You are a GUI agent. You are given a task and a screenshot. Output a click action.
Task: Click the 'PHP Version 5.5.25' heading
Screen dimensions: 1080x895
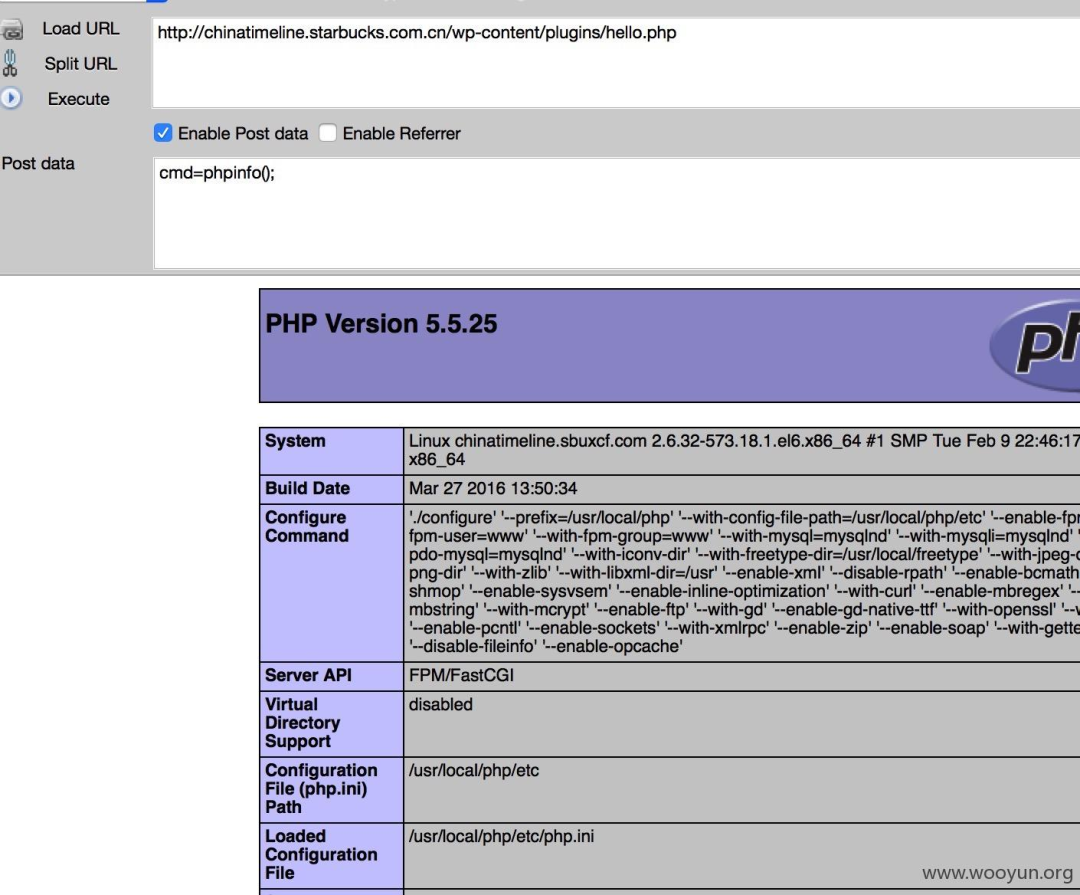tap(381, 324)
